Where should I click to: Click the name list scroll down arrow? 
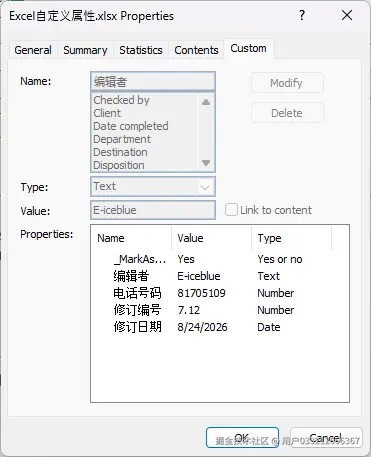pyautogui.click(x=206, y=163)
